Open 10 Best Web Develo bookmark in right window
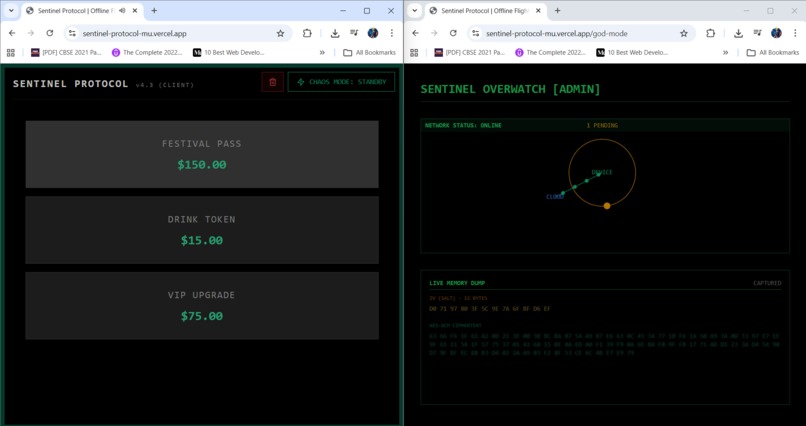 632,52
